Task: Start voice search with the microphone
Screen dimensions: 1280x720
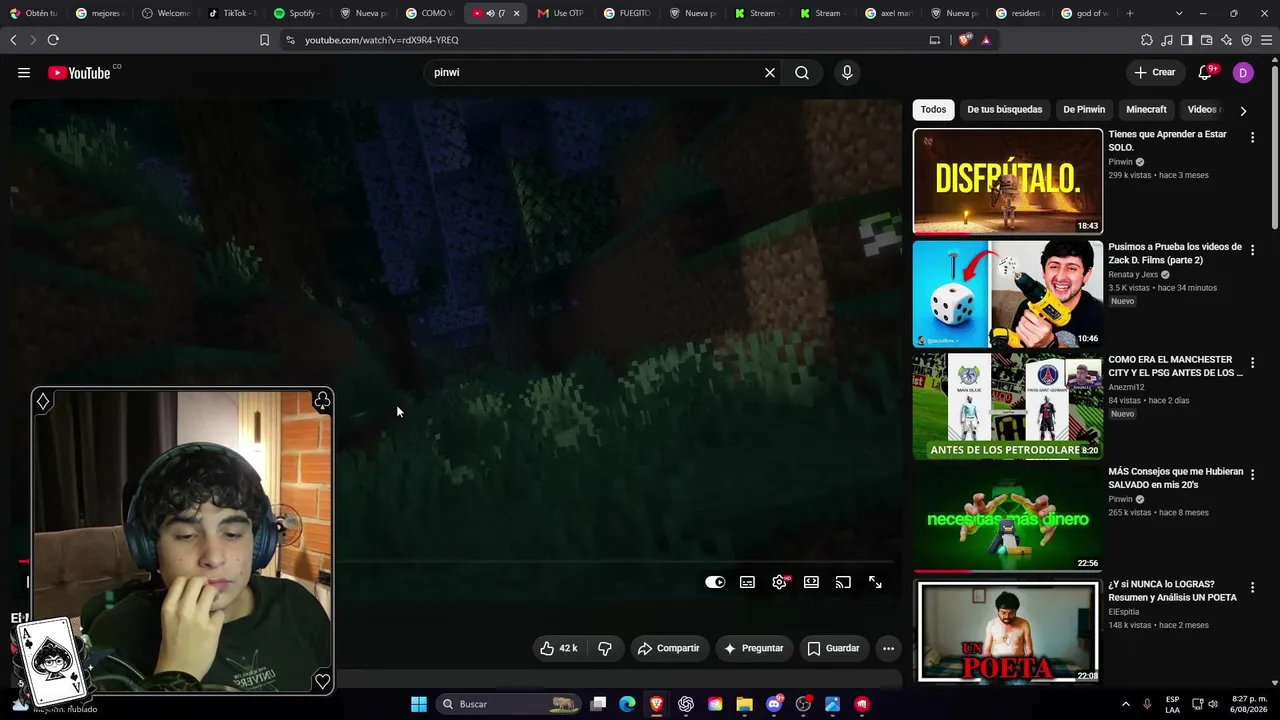Action: (x=847, y=72)
